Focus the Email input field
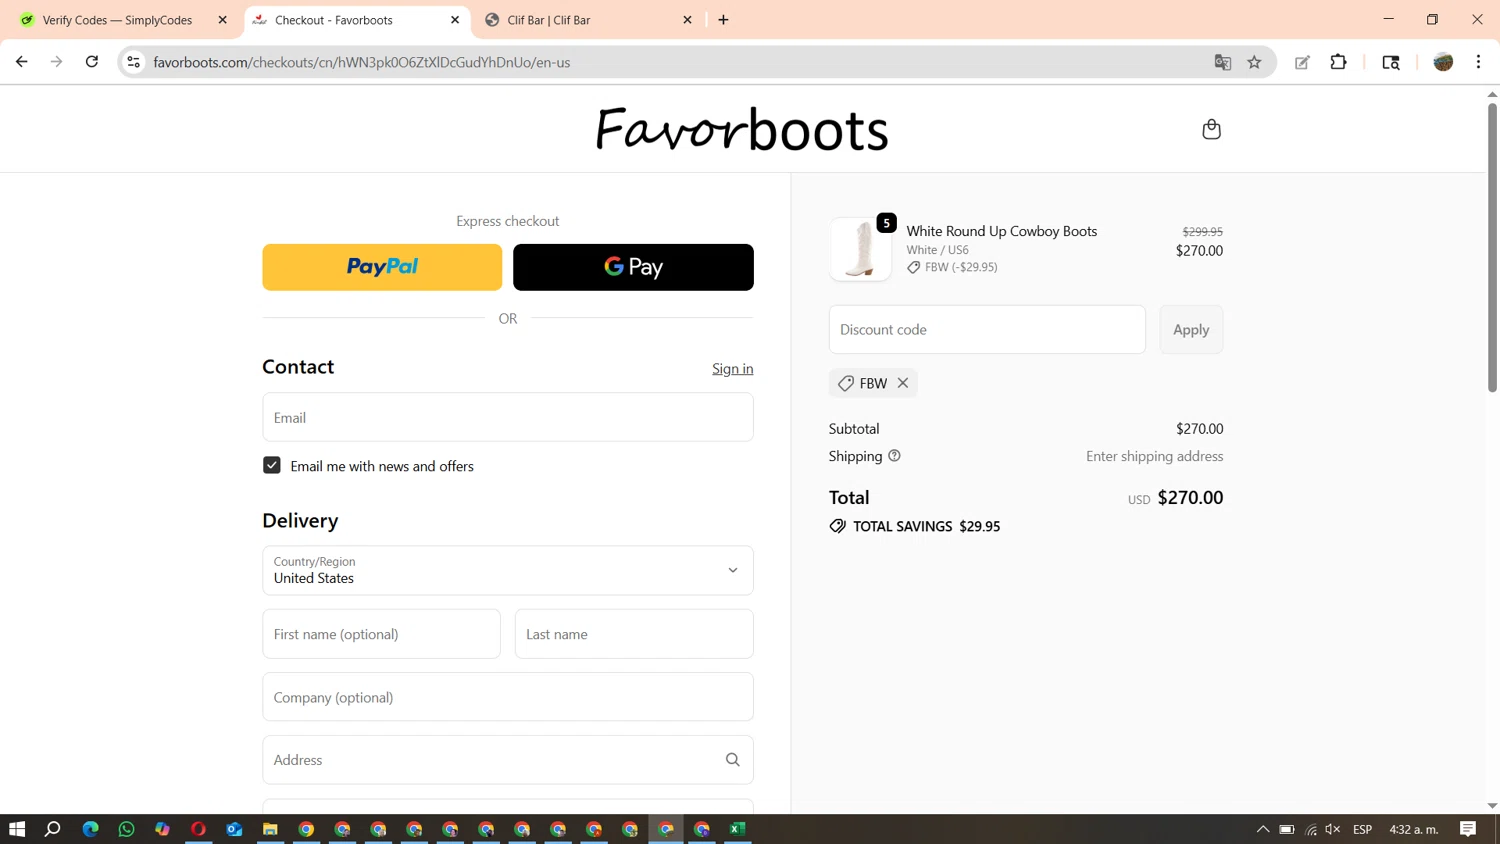 point(508,417)
